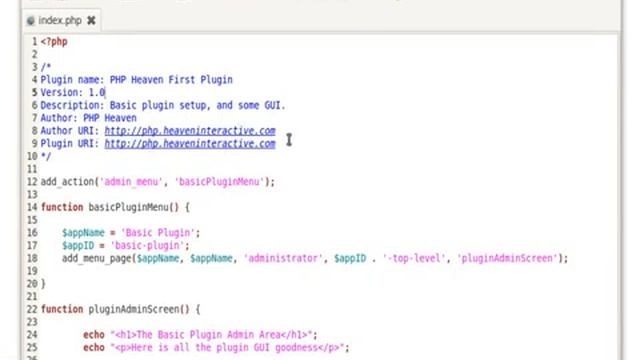Click the echo 'plugin GUI goodness' line
The width and height of the screenshot is (640, 360).
pyautogui.click(x=216, y=347)
